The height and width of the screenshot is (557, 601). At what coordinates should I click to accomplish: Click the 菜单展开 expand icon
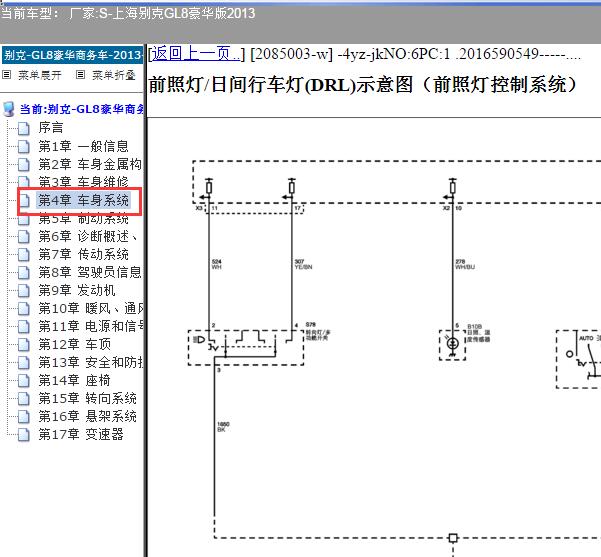[7, 74]
